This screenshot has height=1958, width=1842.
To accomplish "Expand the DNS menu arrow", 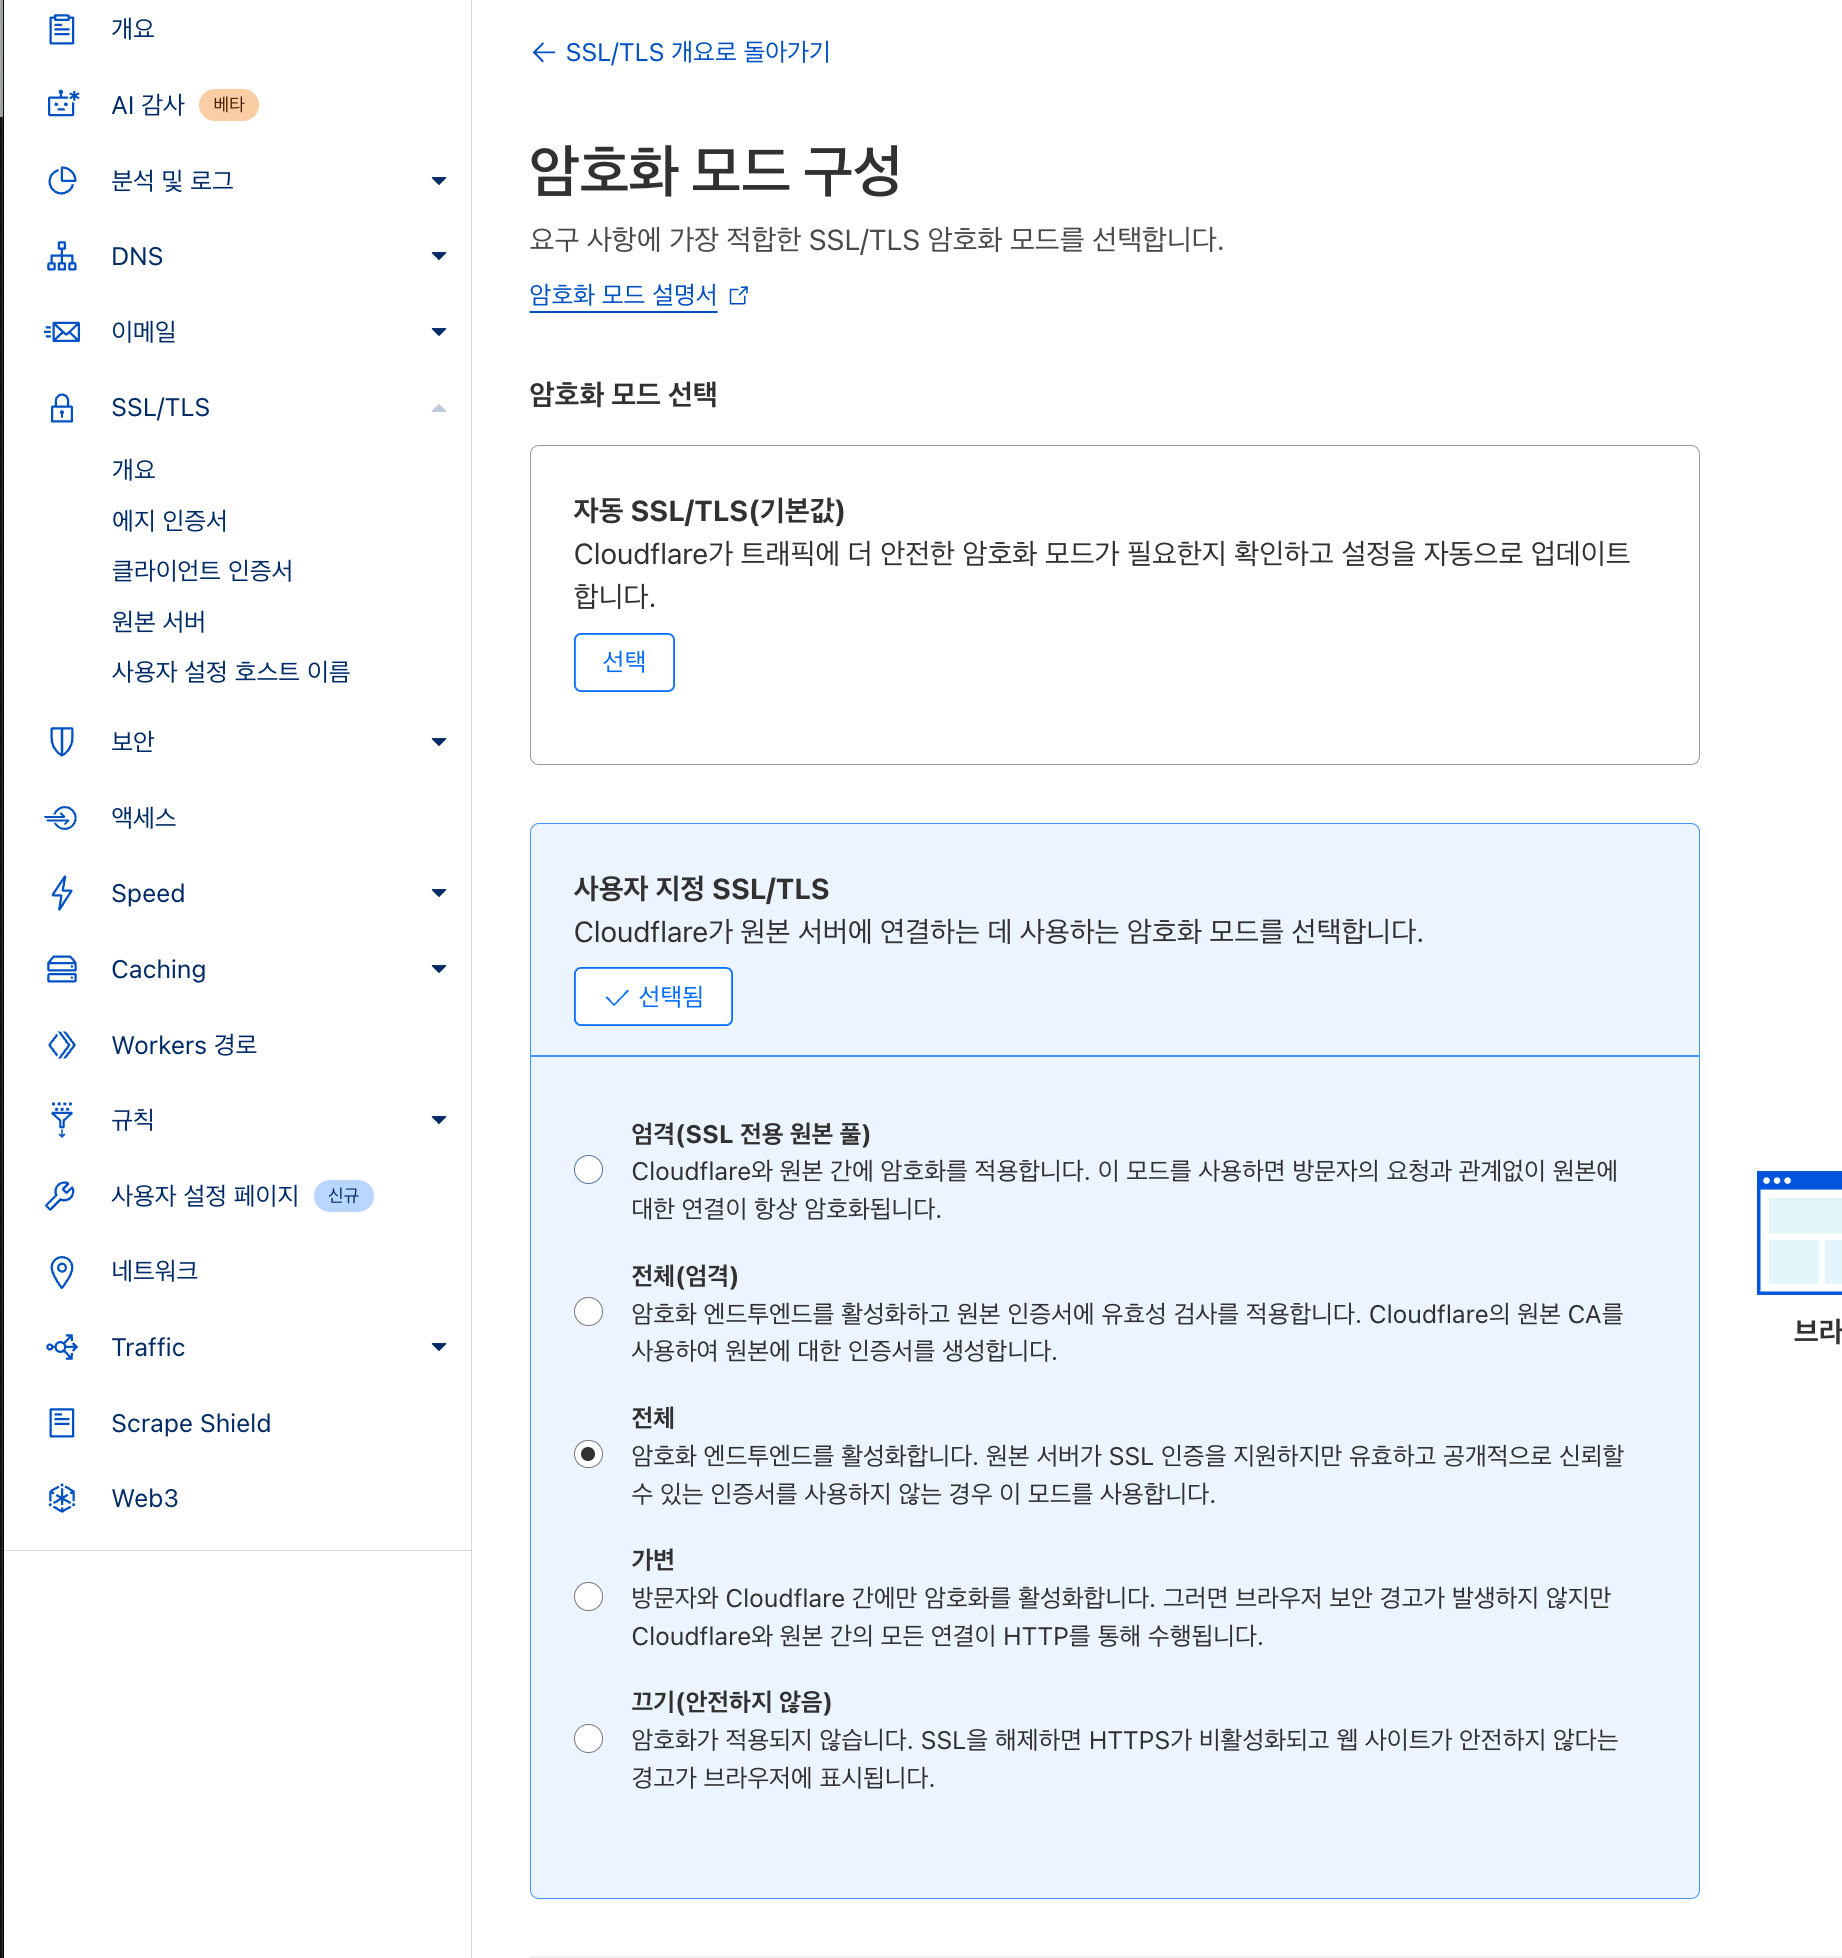I will point(438,256).
